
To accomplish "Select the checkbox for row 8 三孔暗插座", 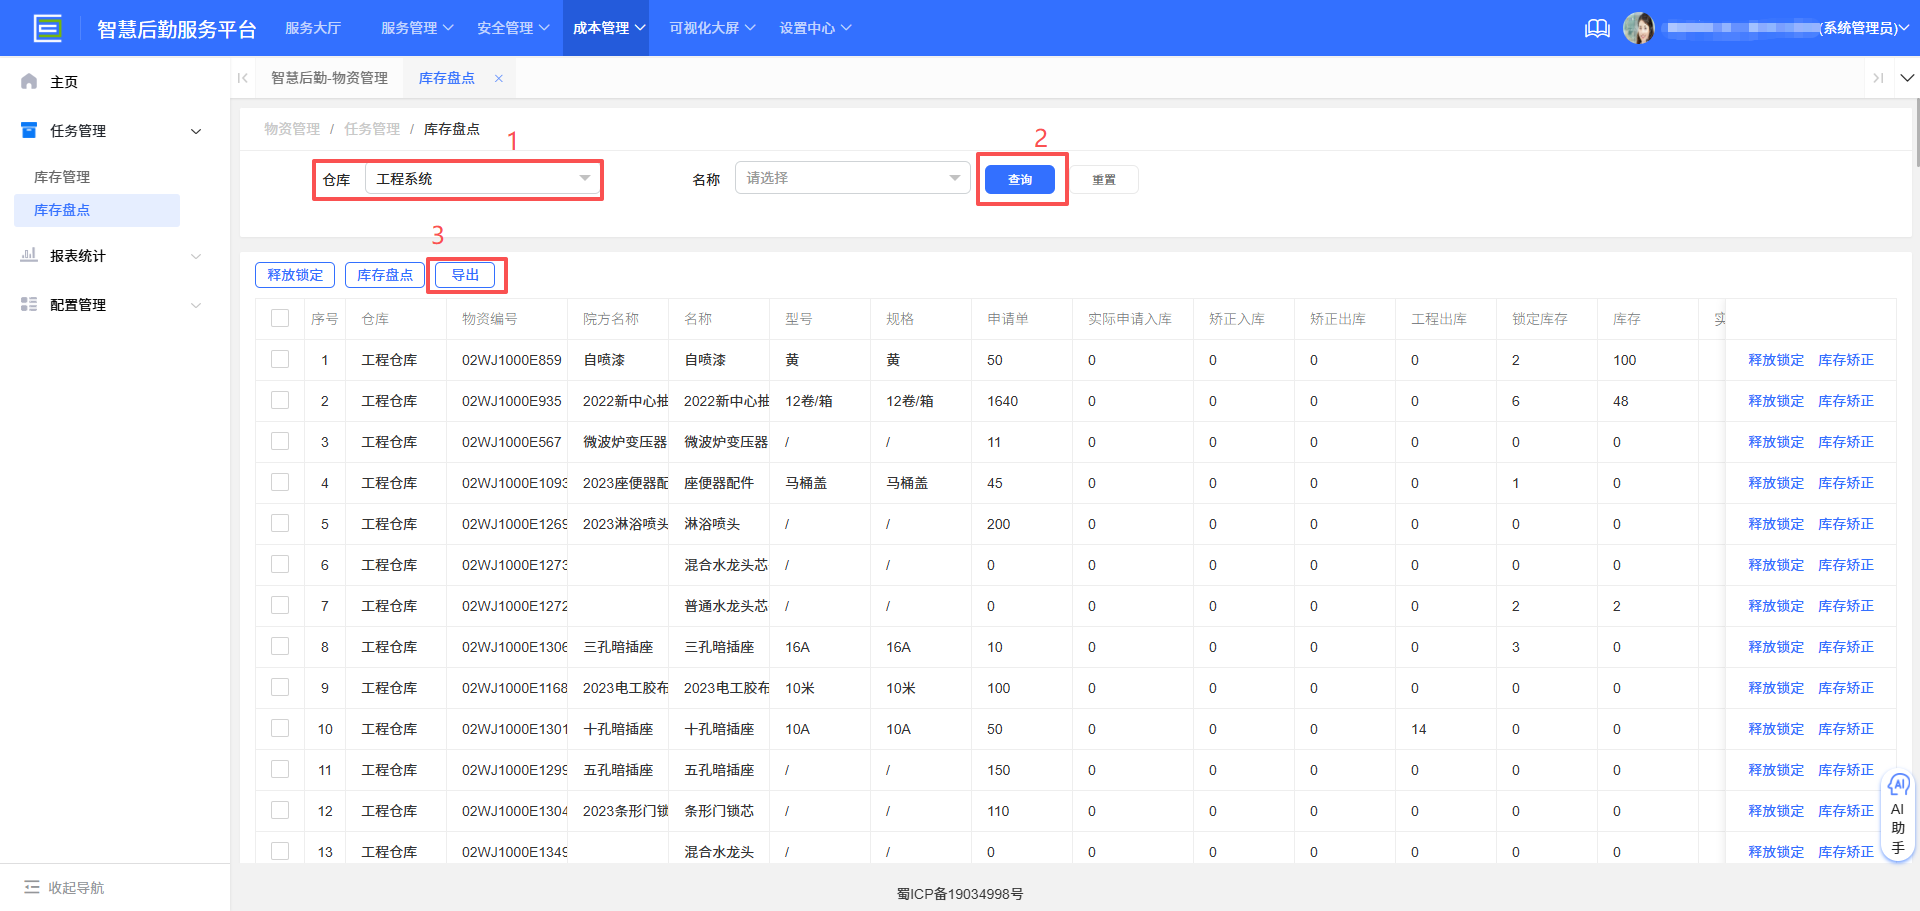I will 280,646.
